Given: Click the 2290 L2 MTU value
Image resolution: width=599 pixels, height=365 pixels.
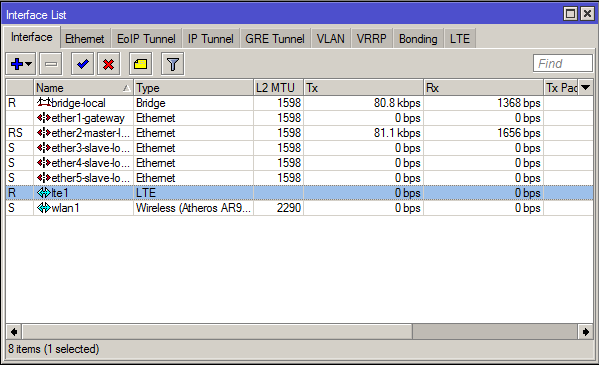Looking at the screenshot, I should click(x=289, y=208).
